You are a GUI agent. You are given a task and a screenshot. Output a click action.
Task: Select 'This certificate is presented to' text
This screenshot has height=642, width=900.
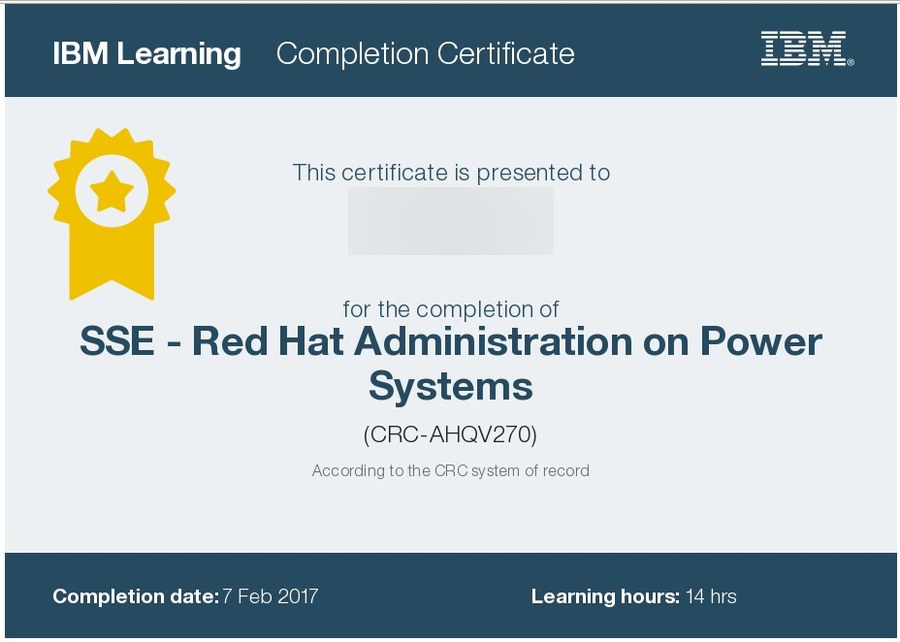tap(451, 173)
